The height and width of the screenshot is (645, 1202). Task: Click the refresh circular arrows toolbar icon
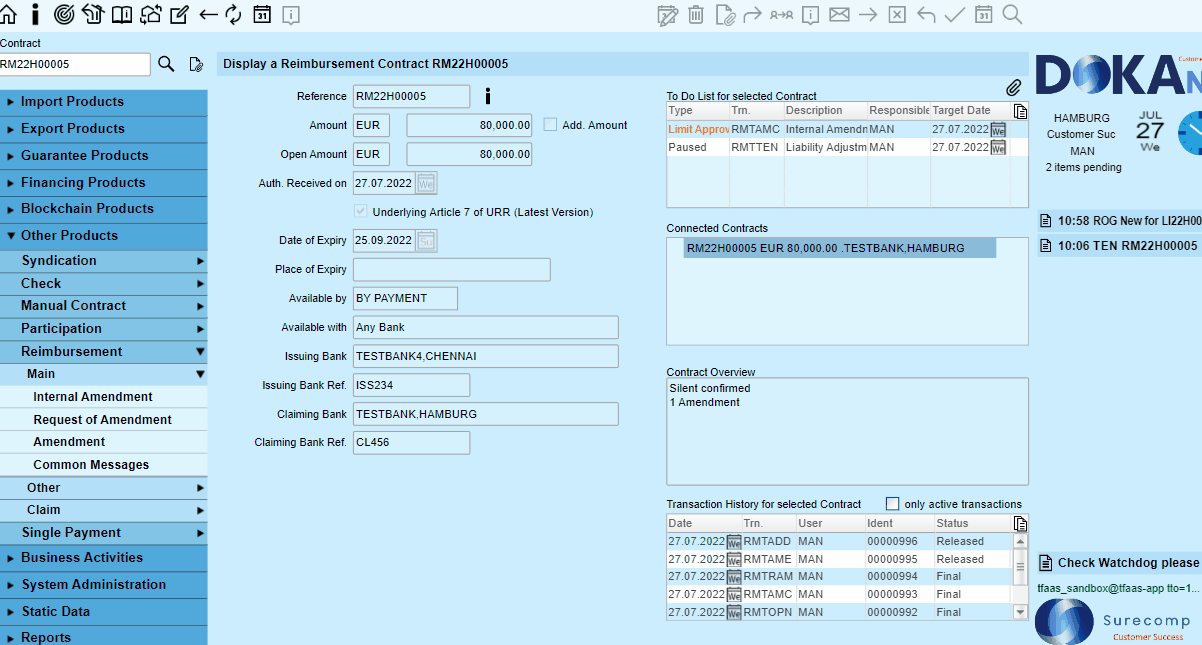pos(233,14)
